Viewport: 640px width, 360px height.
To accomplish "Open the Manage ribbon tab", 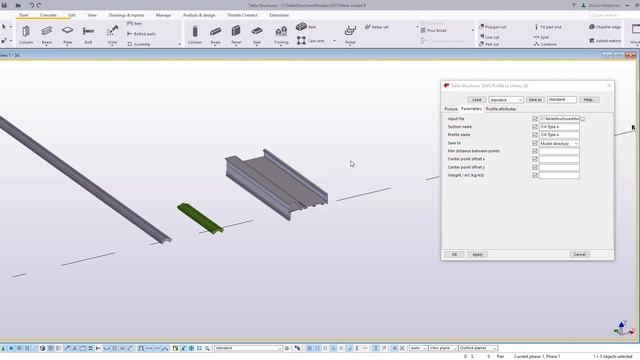I will pyautogui.click(x=163, y=15).
